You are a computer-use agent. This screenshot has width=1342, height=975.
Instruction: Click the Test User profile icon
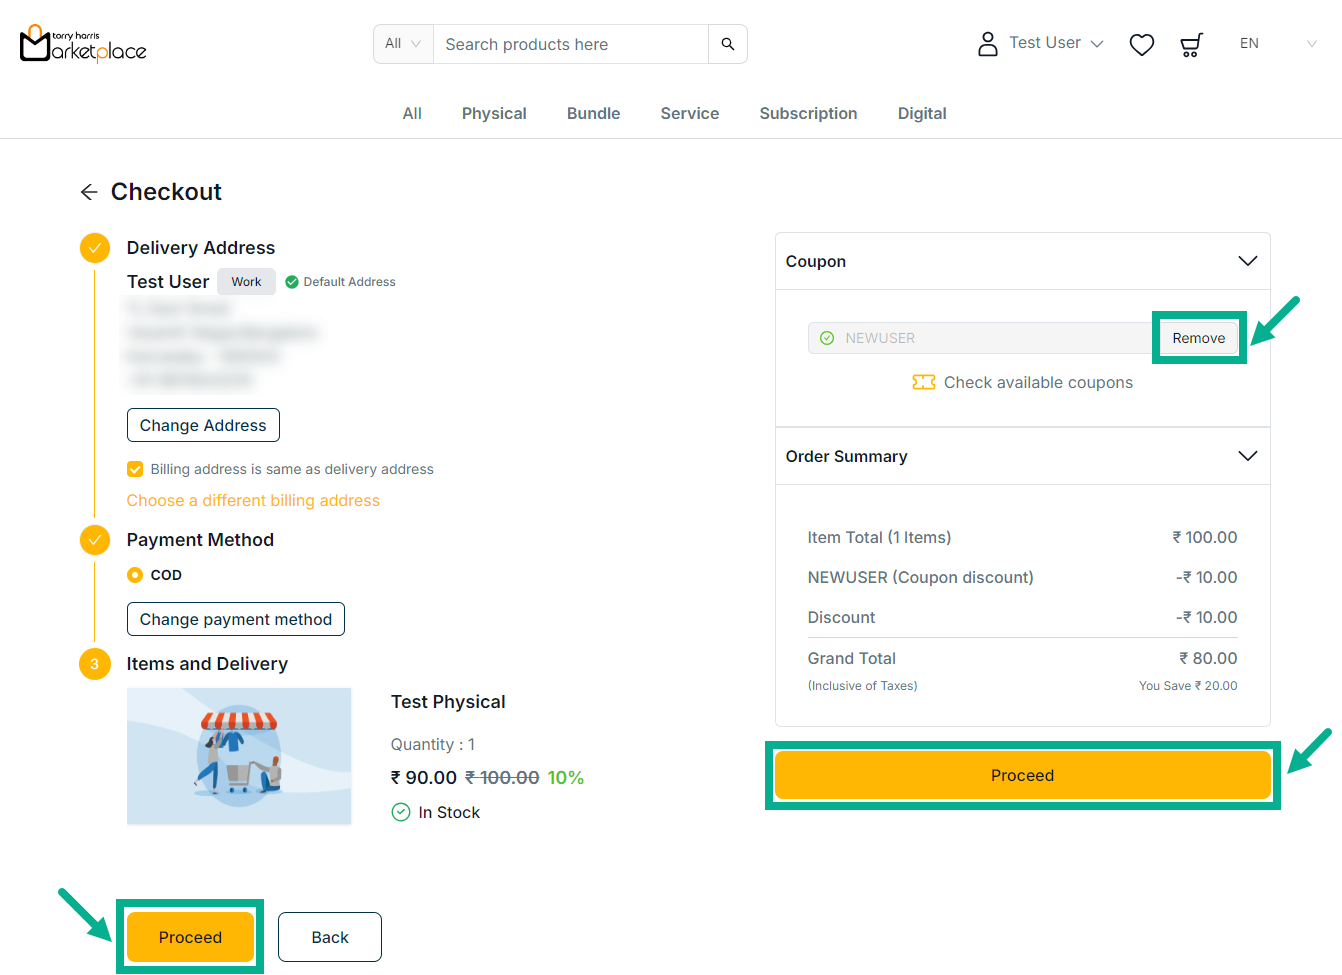point(987,44)
